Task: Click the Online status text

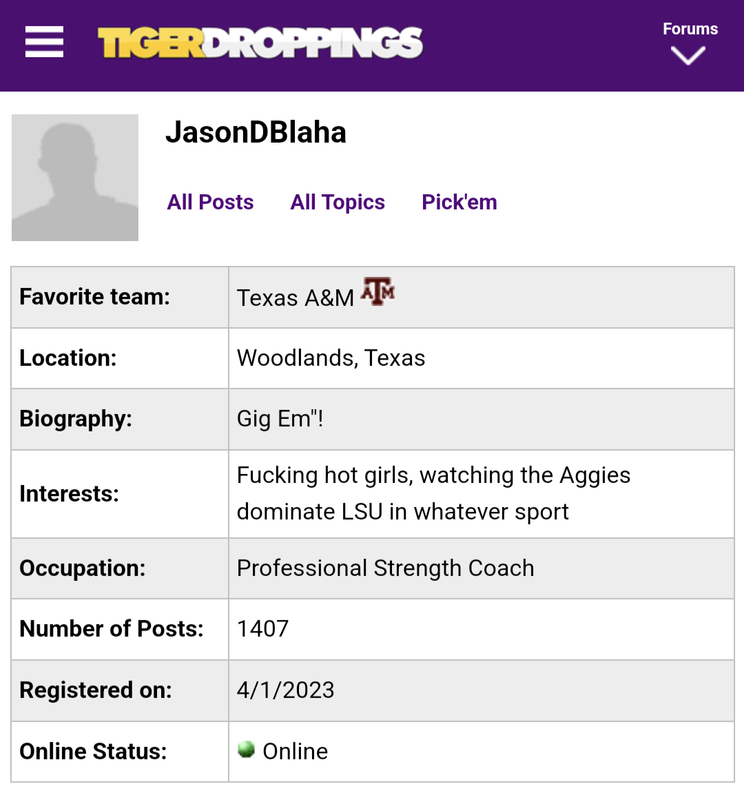Action: click(295, 752)
